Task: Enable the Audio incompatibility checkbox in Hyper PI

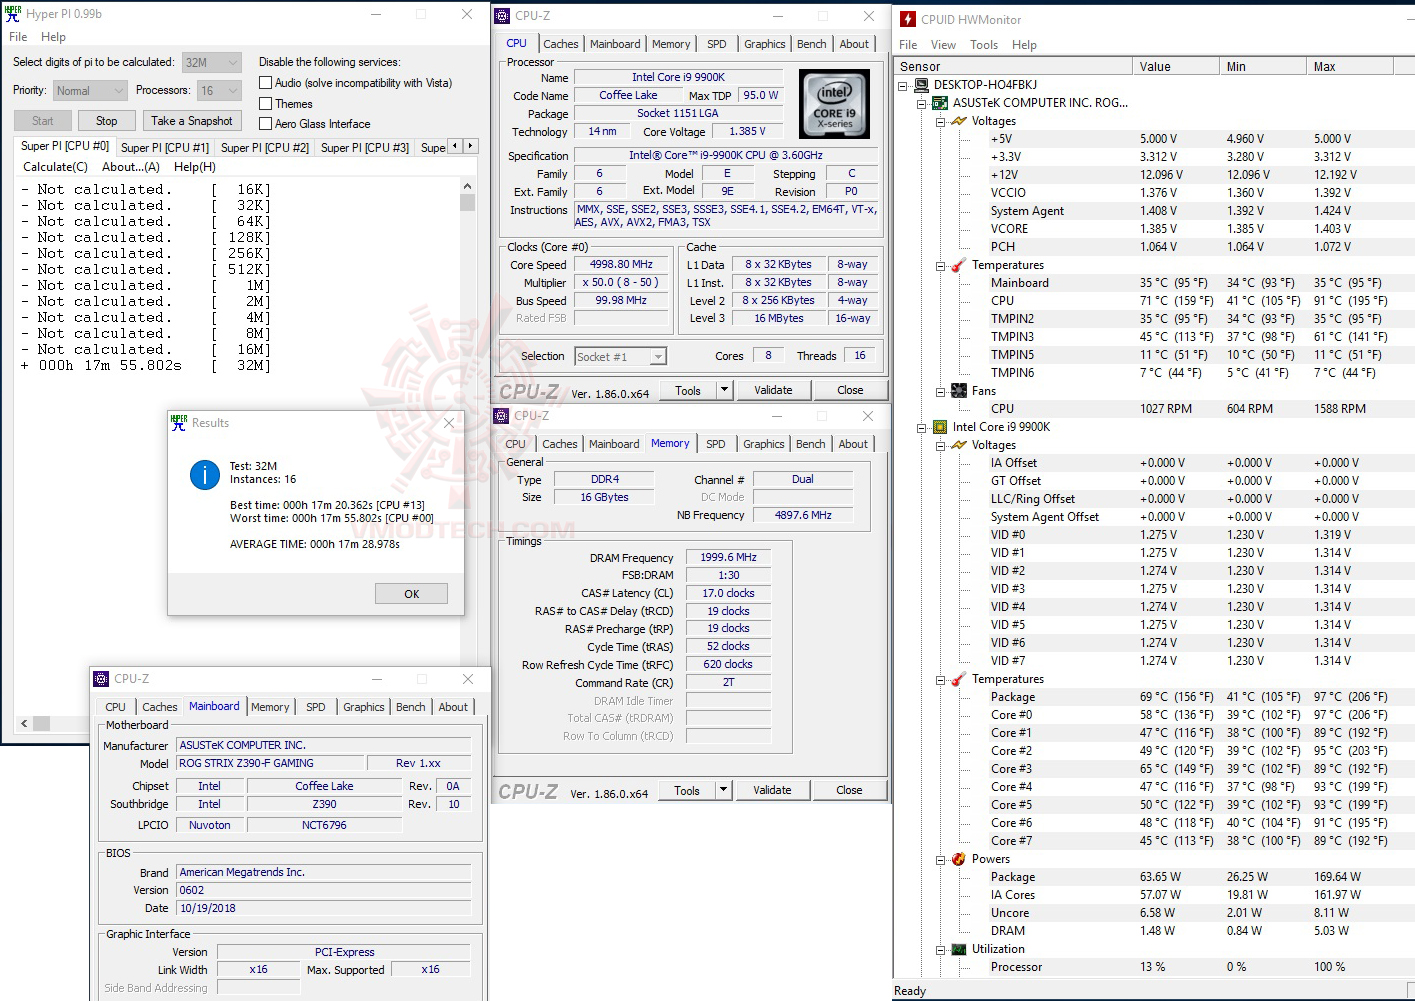Action: pyautogui.click(x=266, y=82)
